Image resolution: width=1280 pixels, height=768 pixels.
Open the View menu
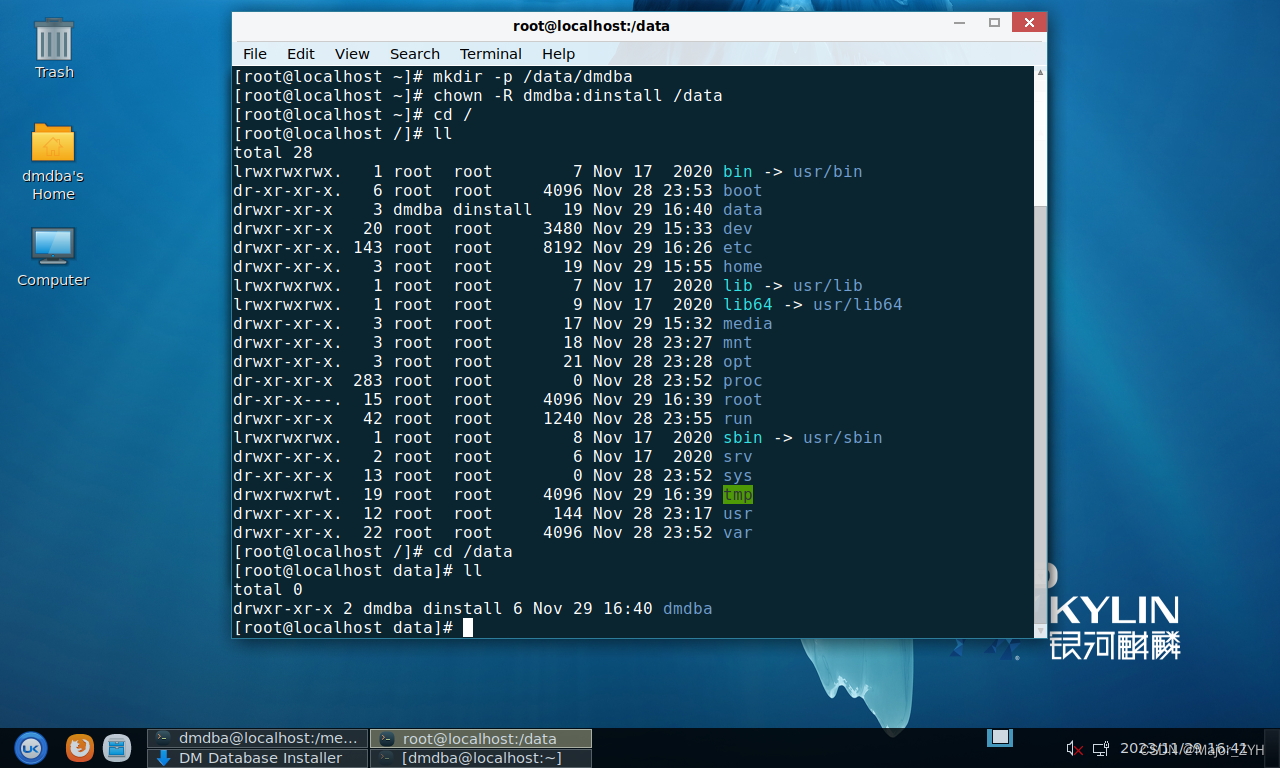click(x=352, y=54)
